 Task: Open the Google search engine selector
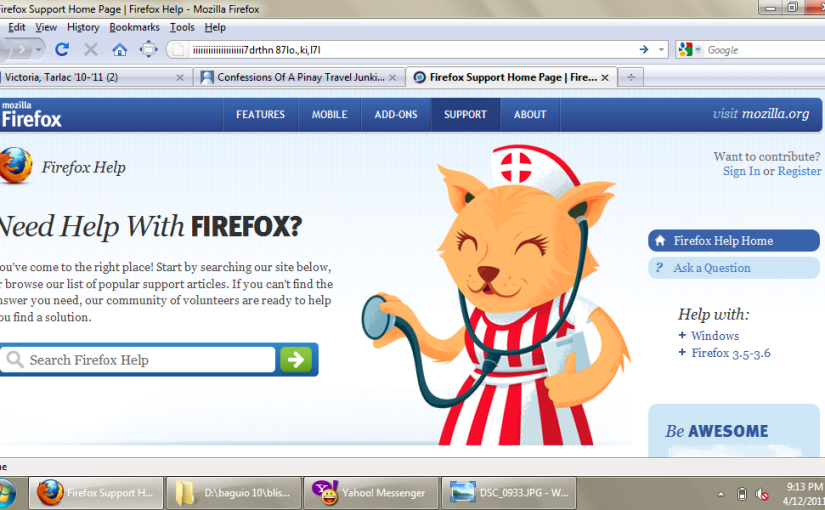[690, 50]
